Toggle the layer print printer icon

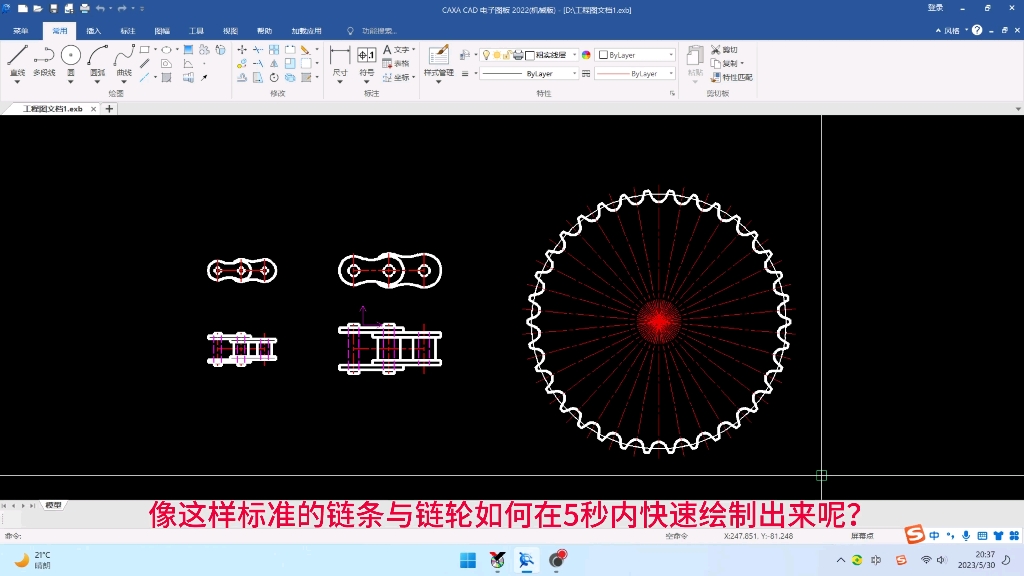click(x=518, y=55)
